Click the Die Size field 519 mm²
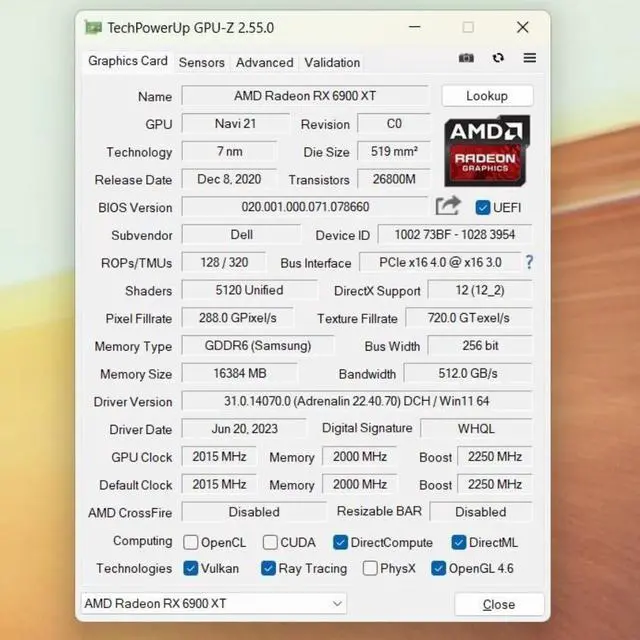The height and width of the screenshot is (640, 640). coord(394,151)
